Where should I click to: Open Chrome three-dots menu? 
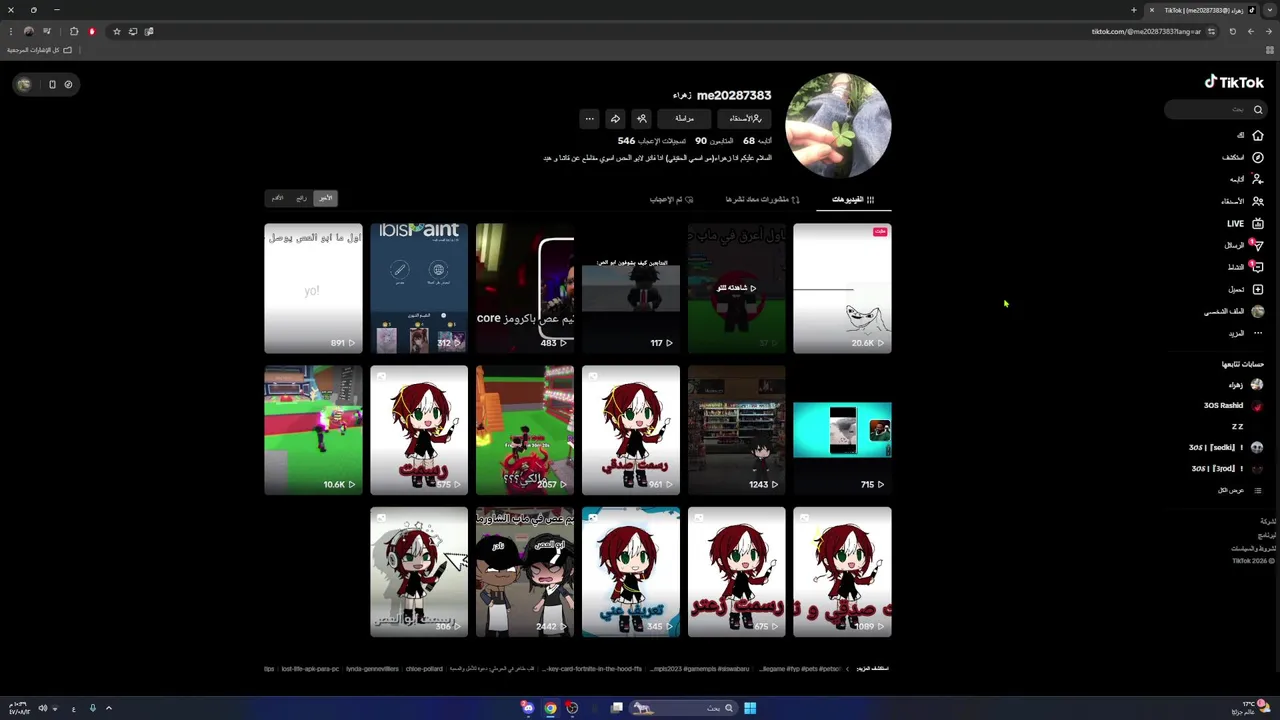tap(11, 31)
